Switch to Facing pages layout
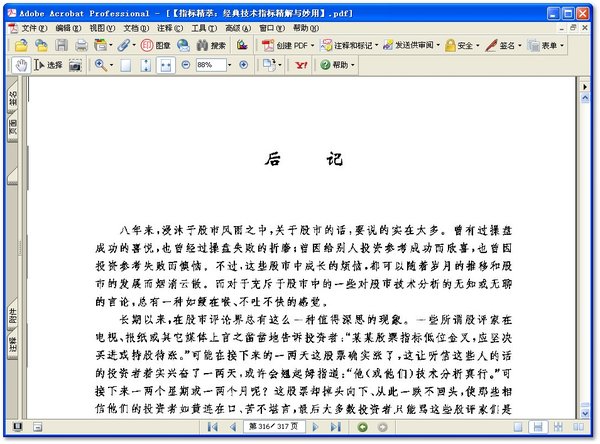Screen dimensions: 600x444 pyautogui.click(x=578, y=427)
